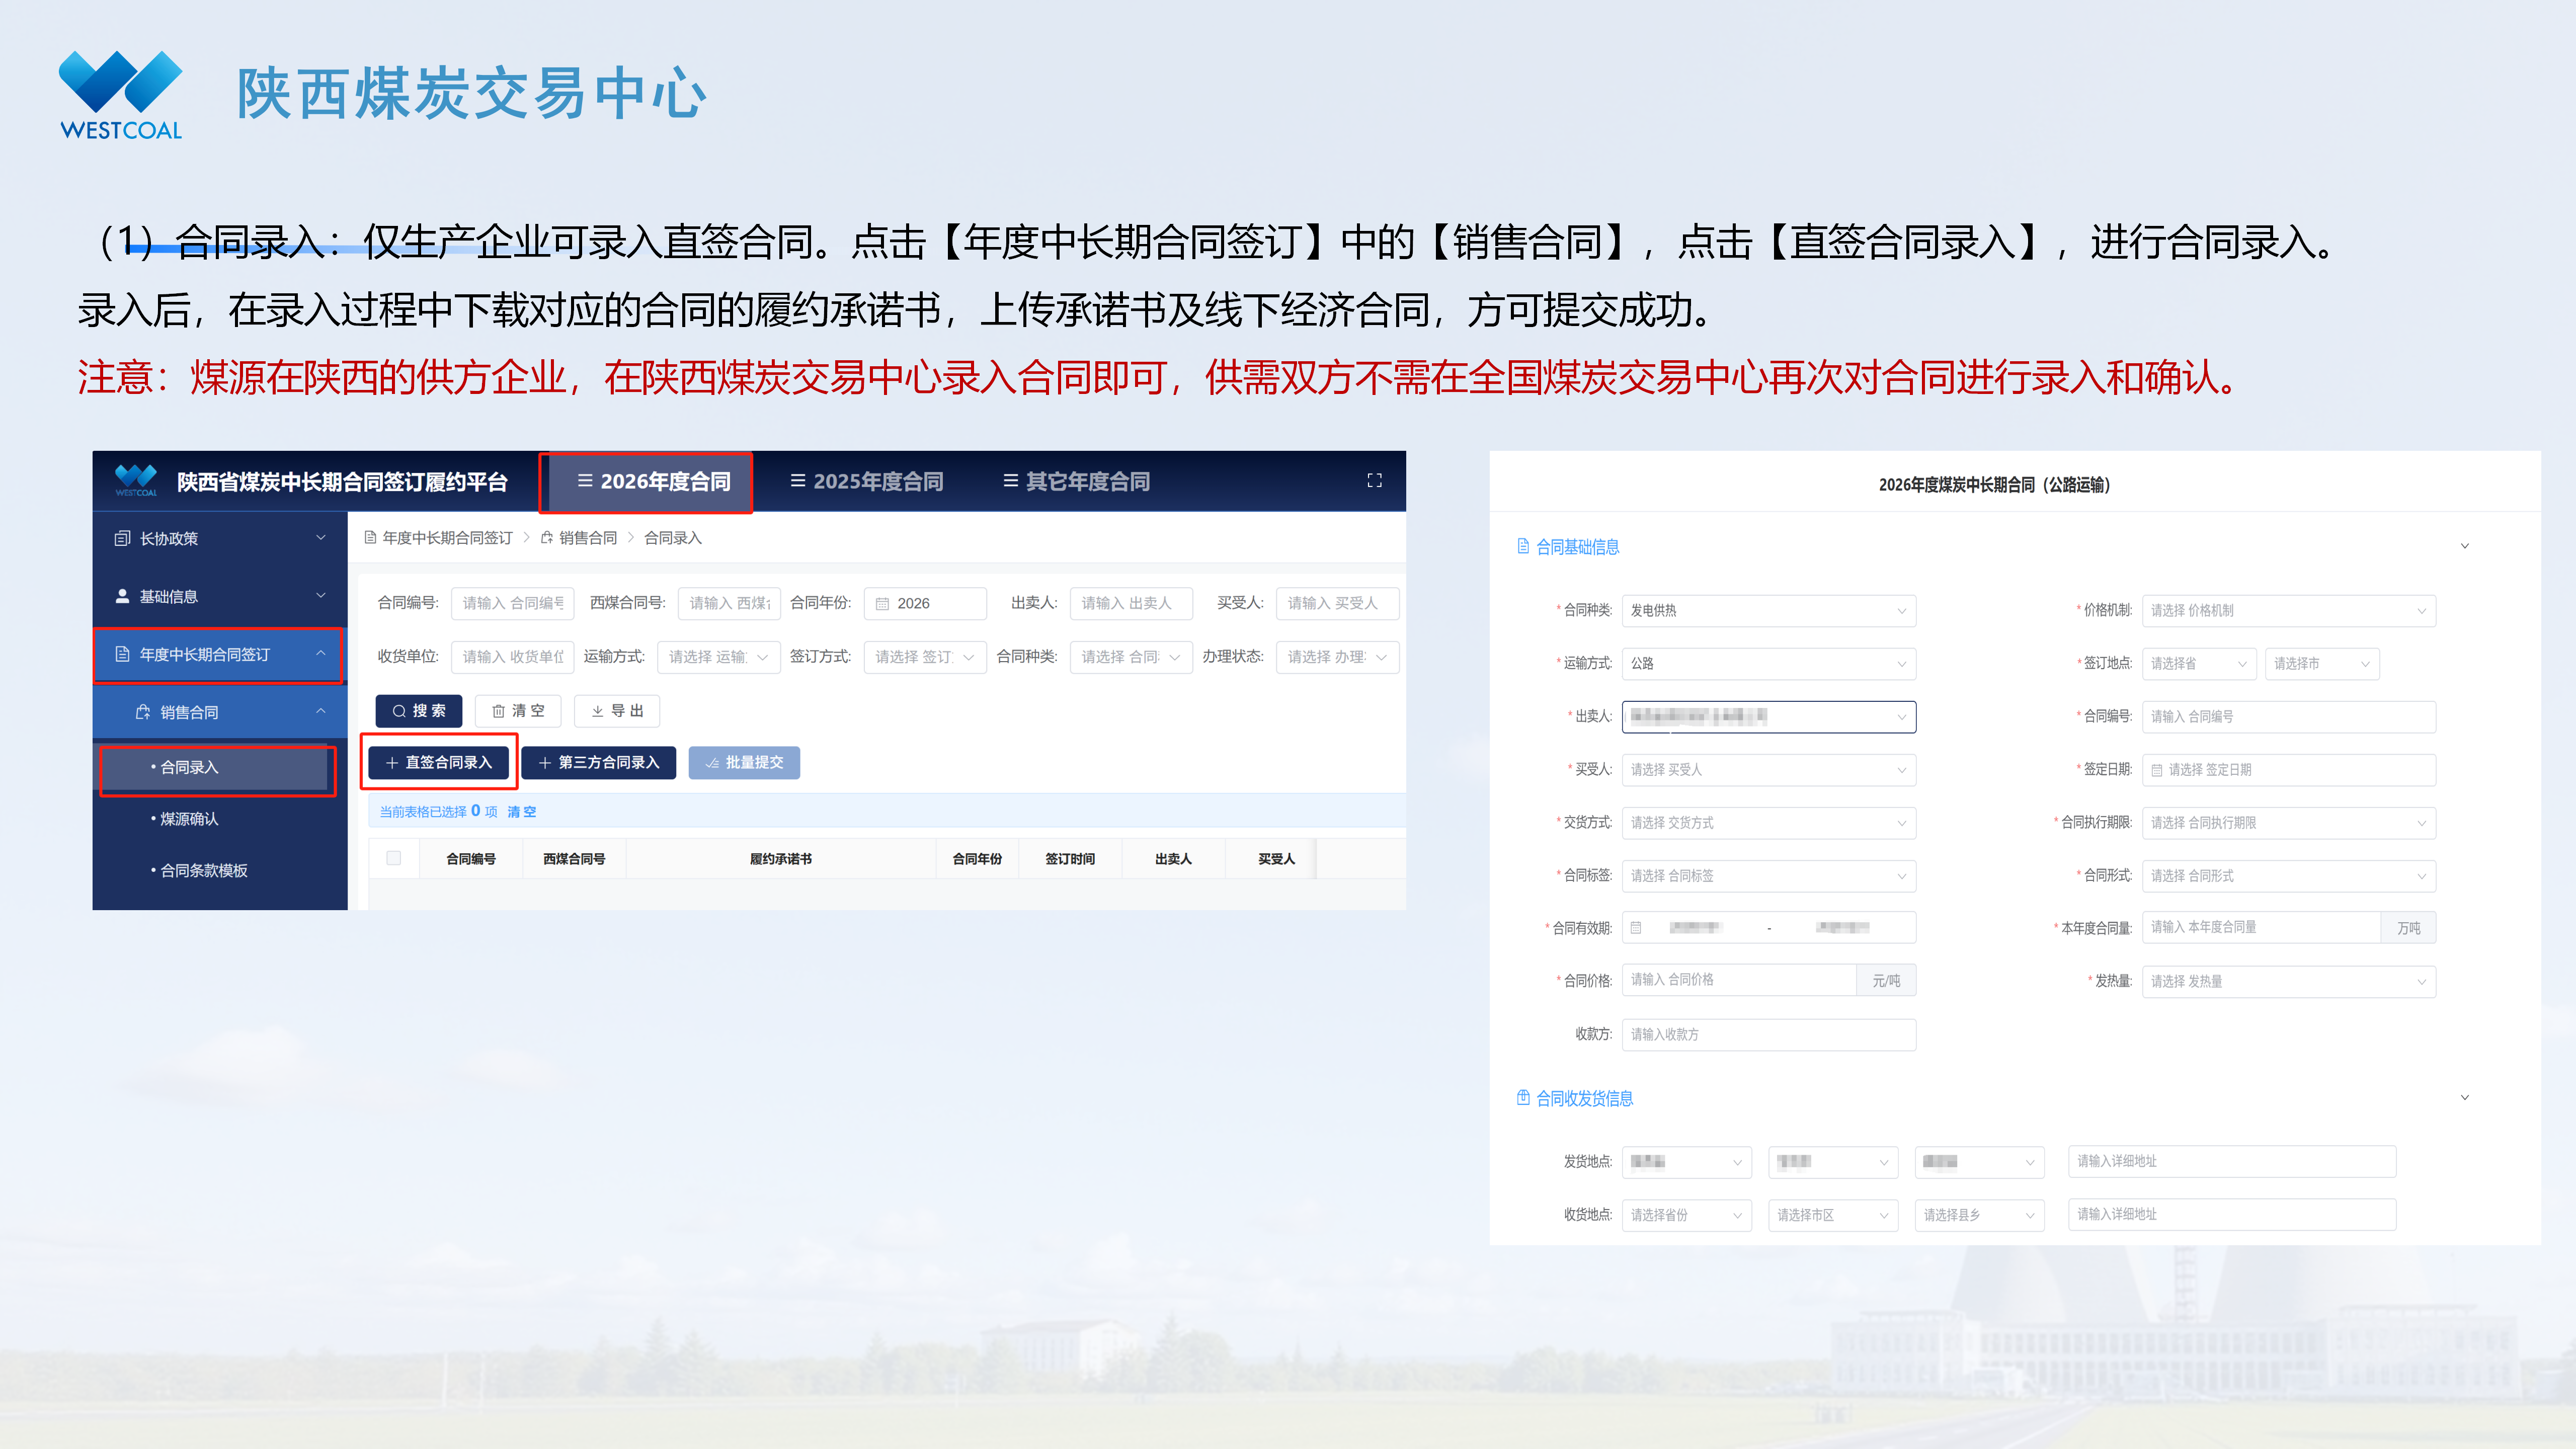This screenshot has width=2576, height=1449.
Task: Expand the 合同形式 dropdown
Action: pos(2288,876)
